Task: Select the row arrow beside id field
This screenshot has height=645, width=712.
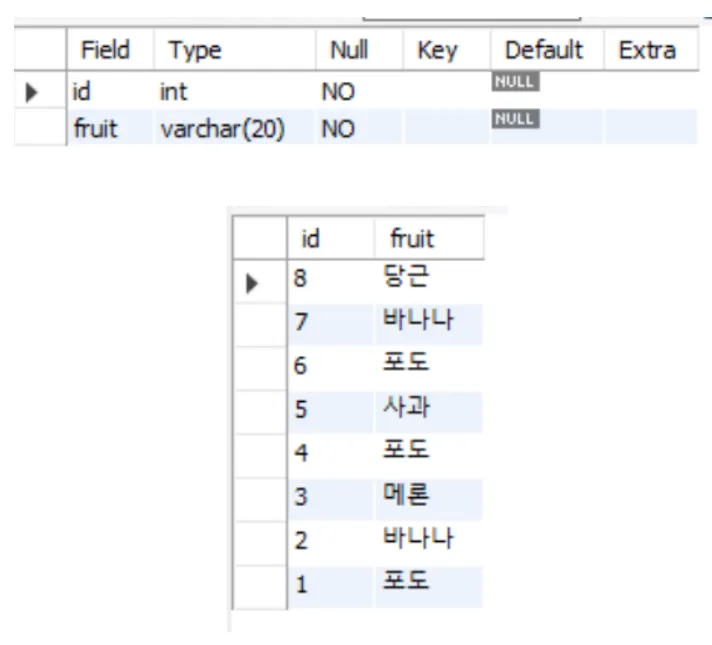Action: pos(31,92)
